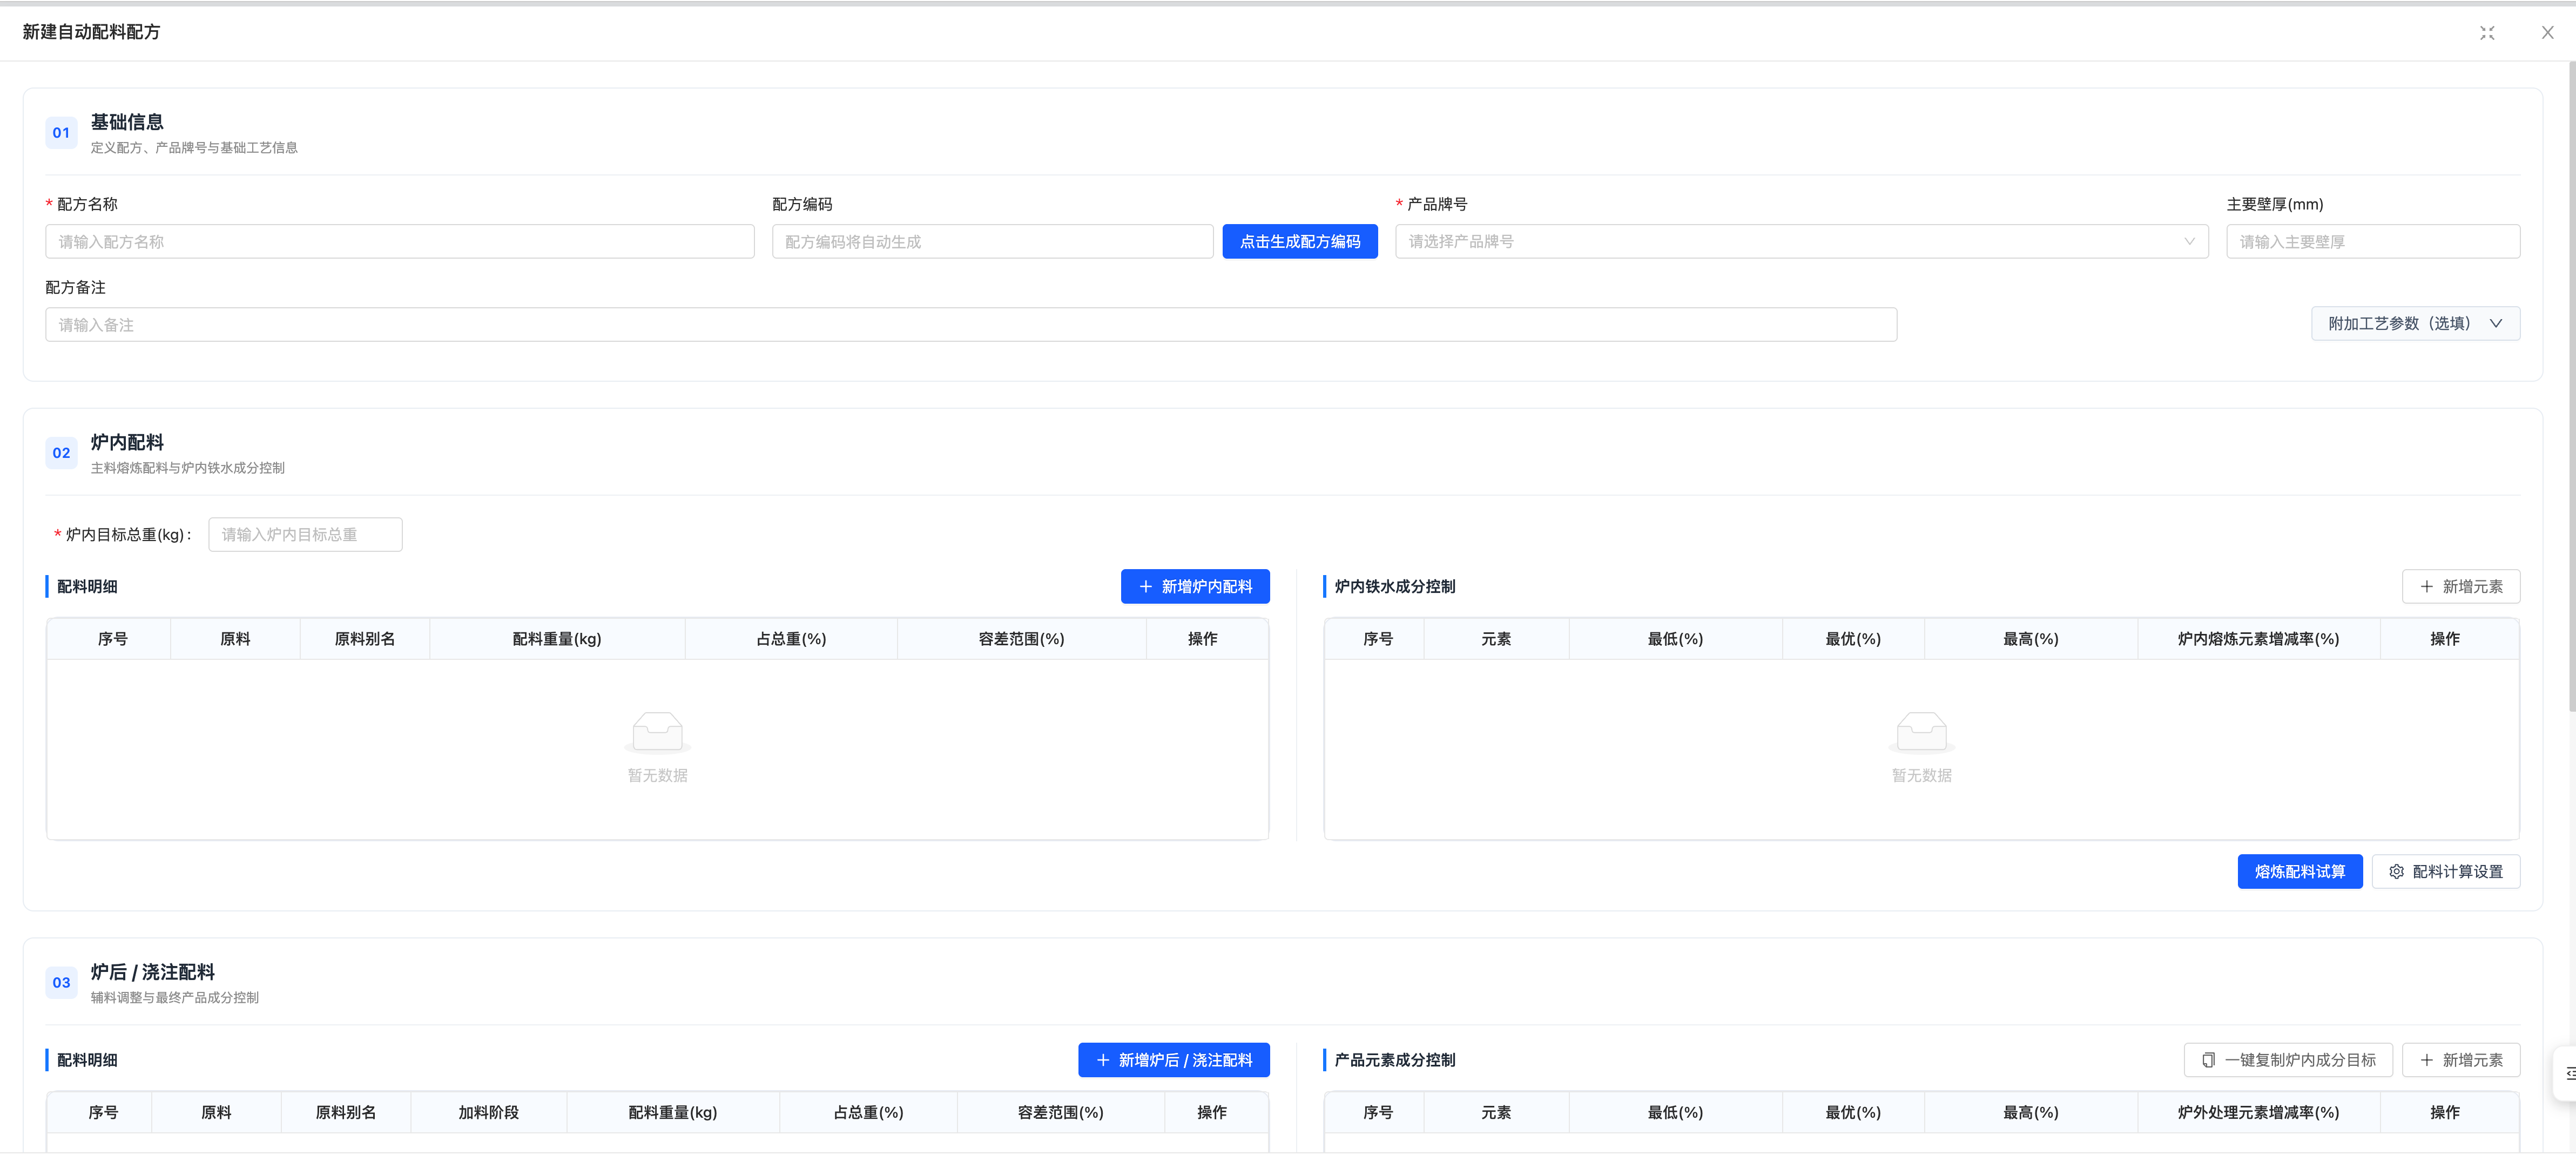This screenshot has width=2576, height=1162.
Task: Open the 产品牌号 dropdown
Action: [x=1801, y=241]
